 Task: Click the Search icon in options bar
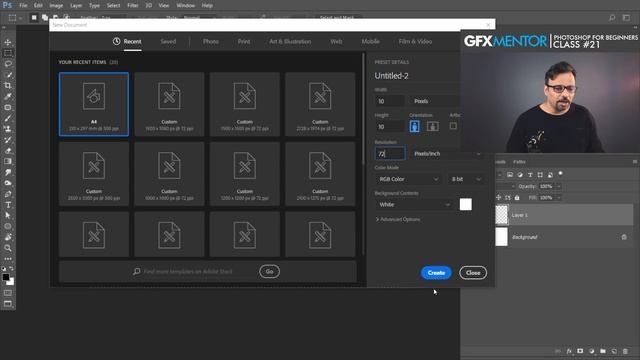point(612,18)
